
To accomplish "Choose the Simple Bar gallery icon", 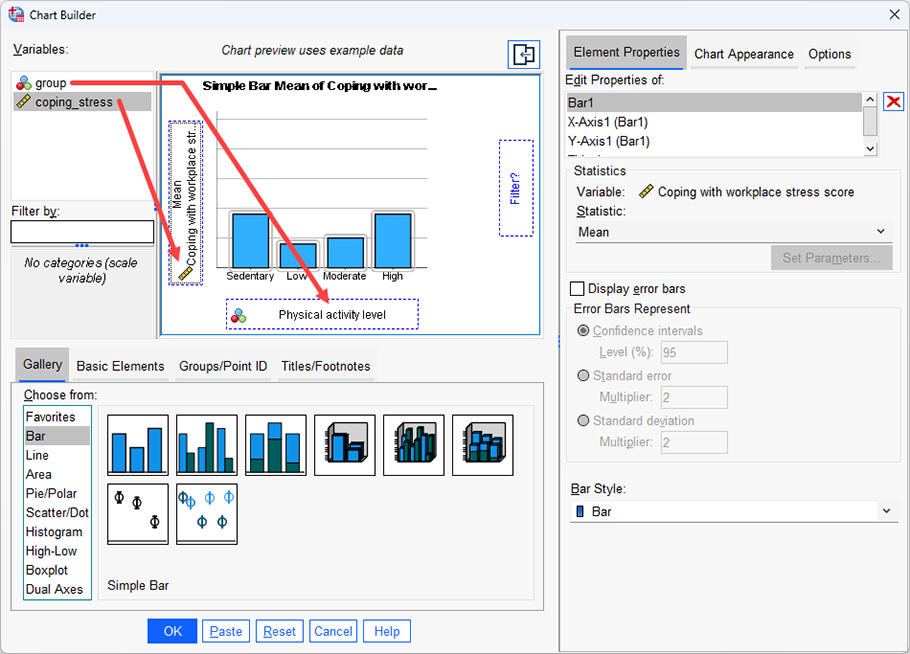I will coord(137,444).
